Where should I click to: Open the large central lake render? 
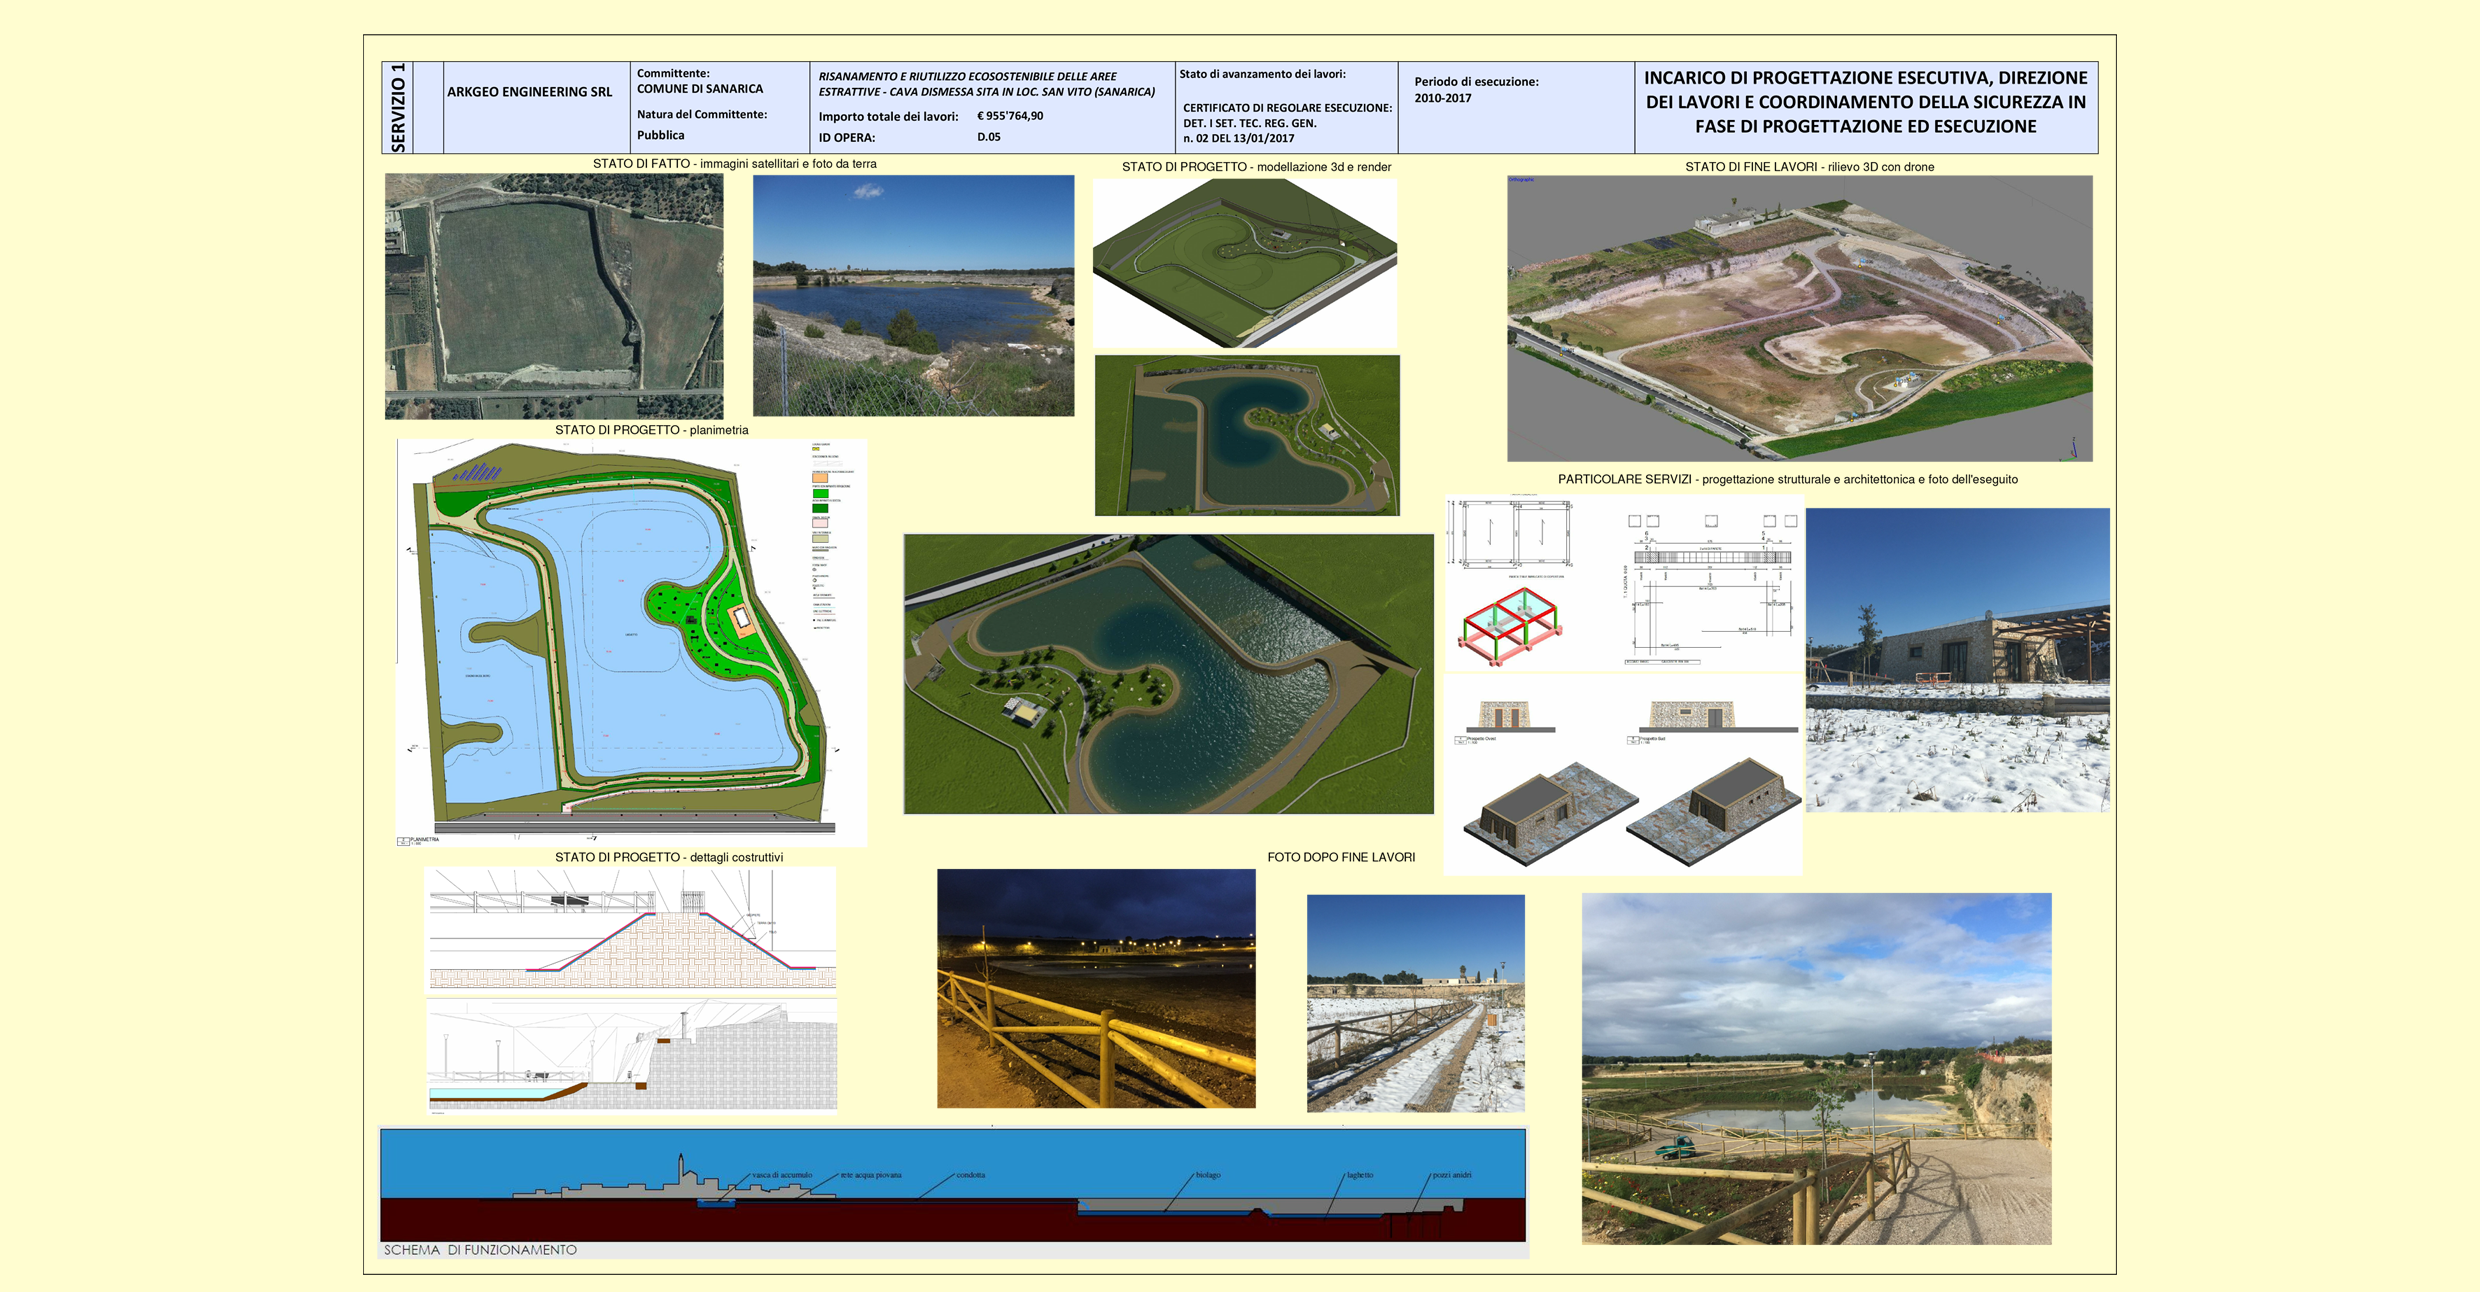click(x=1168, y=673)
